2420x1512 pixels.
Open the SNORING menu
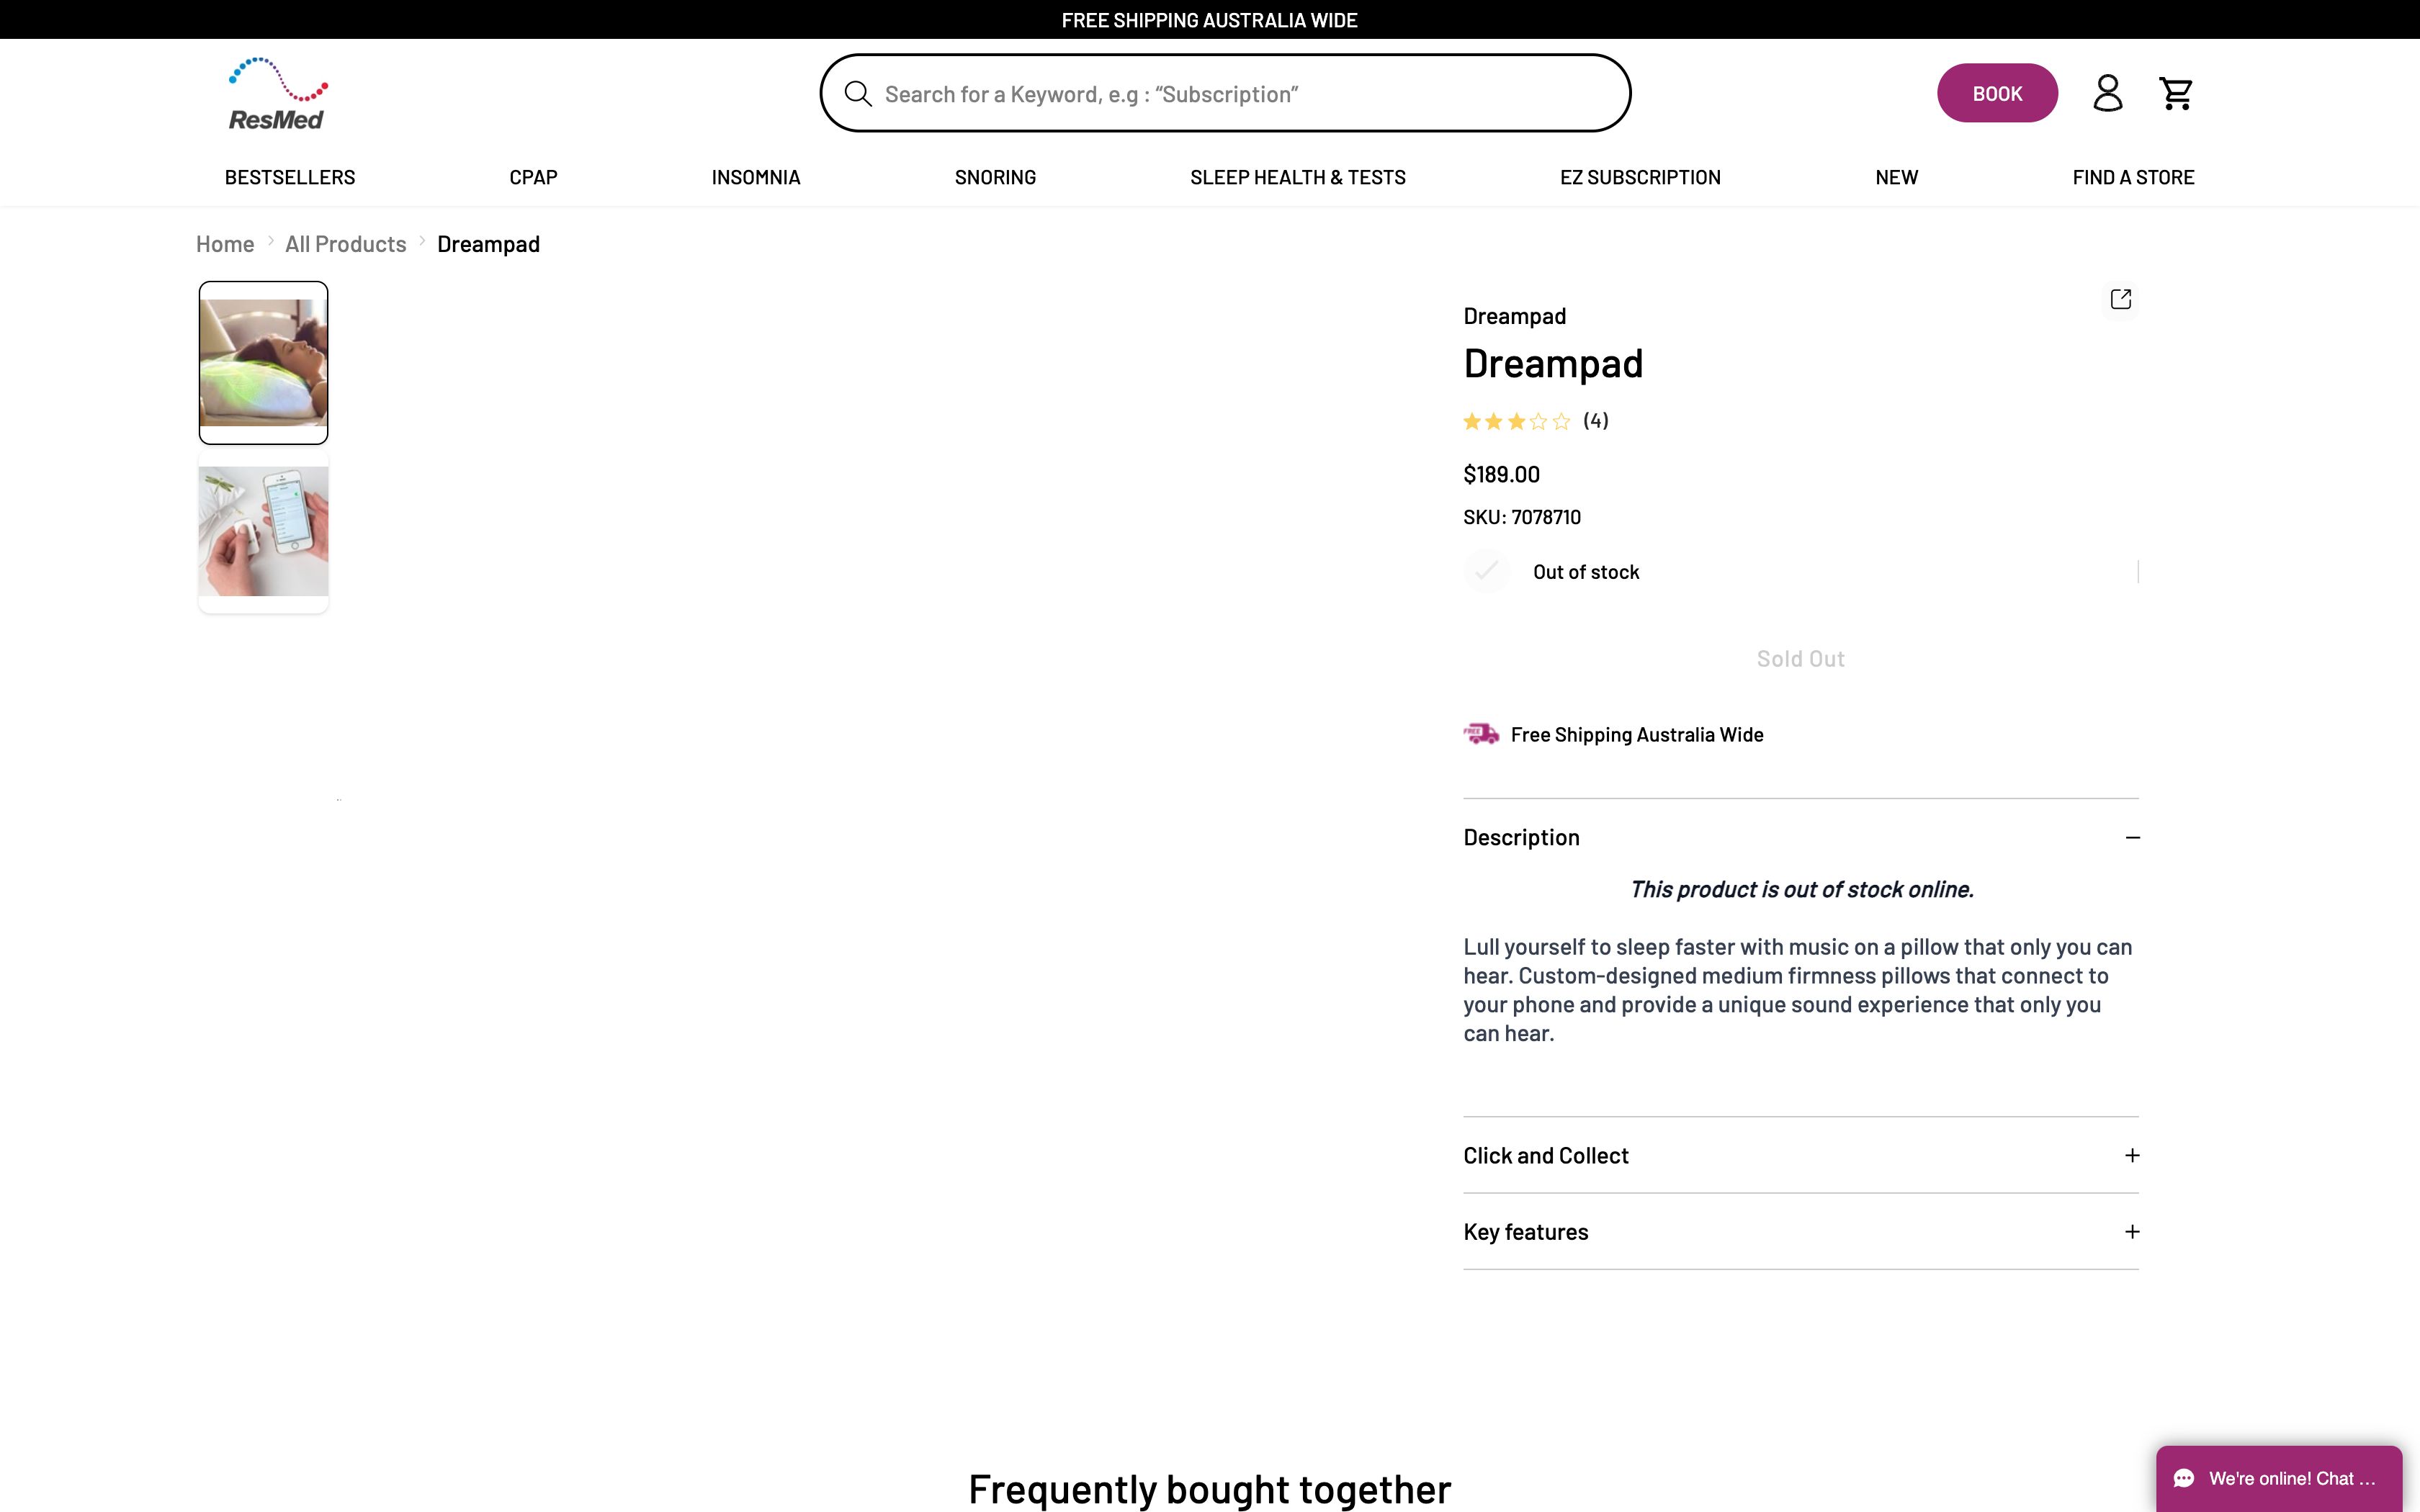tap(994, 177)
